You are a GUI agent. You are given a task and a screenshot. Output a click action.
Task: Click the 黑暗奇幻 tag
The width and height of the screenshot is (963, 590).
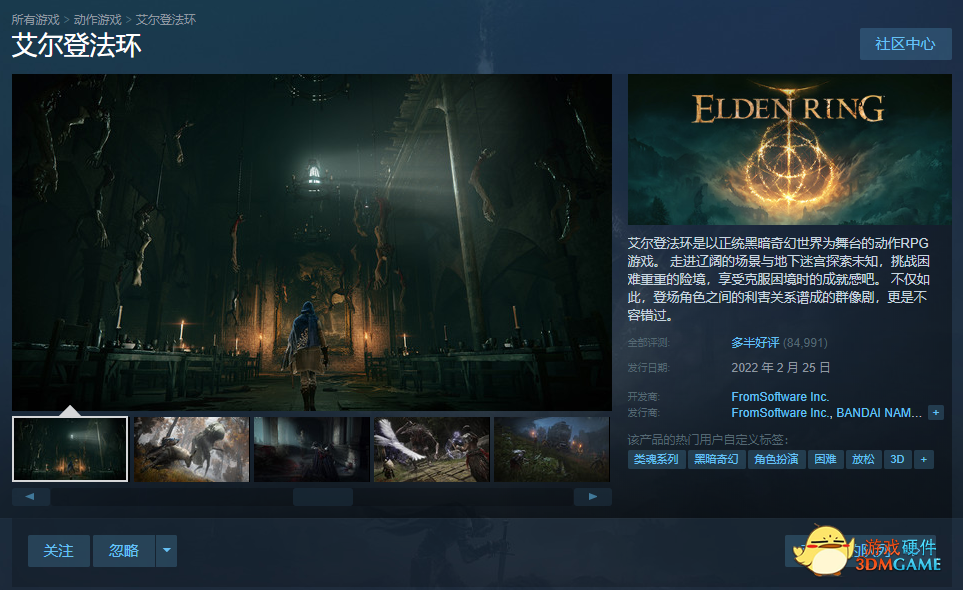pos(716,459)
